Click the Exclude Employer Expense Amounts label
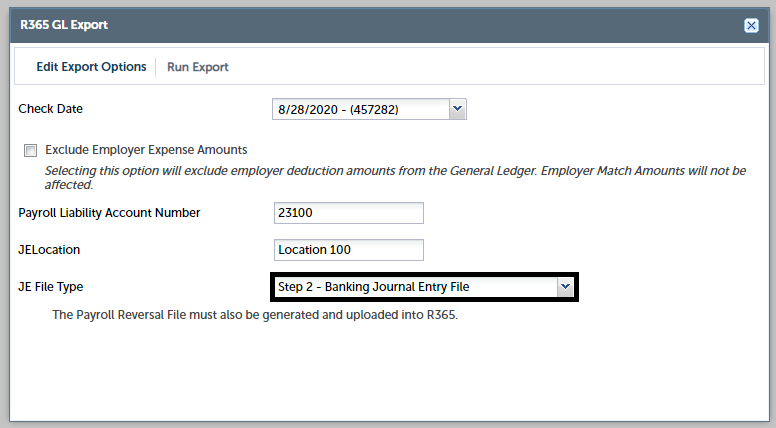This screenshot has height=428, width=776. tap(146, 150)
